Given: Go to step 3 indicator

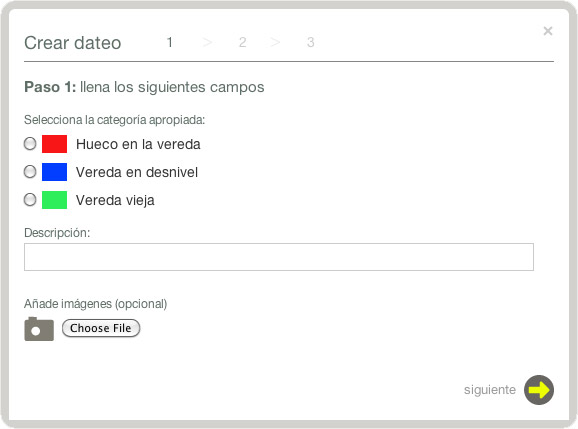Looking at the screenshot, I should [310, 42].
